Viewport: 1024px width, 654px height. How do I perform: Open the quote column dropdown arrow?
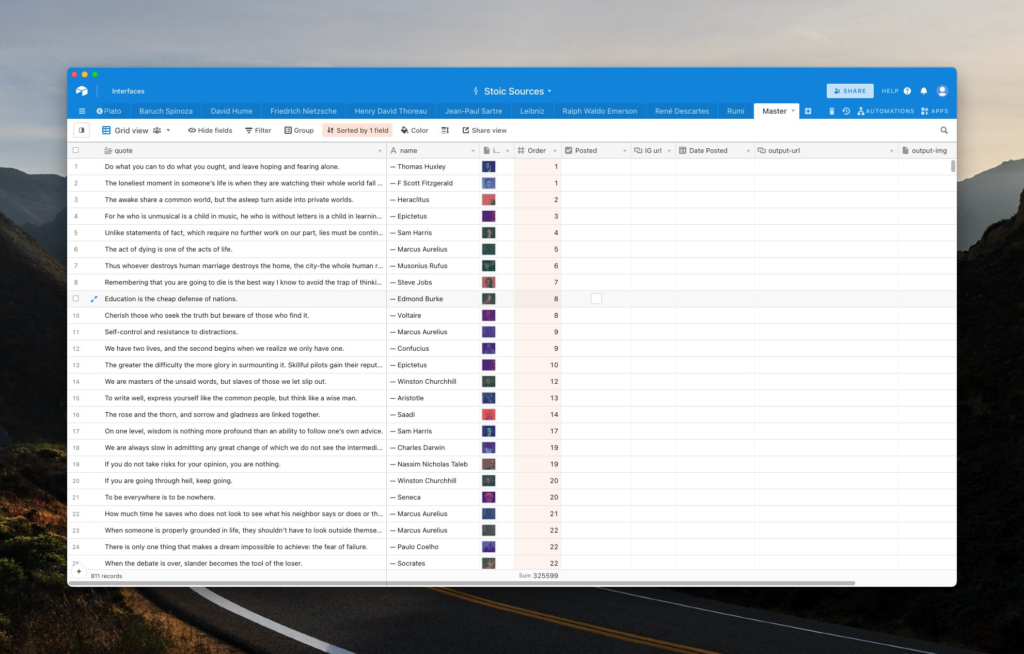click(379, 151)
